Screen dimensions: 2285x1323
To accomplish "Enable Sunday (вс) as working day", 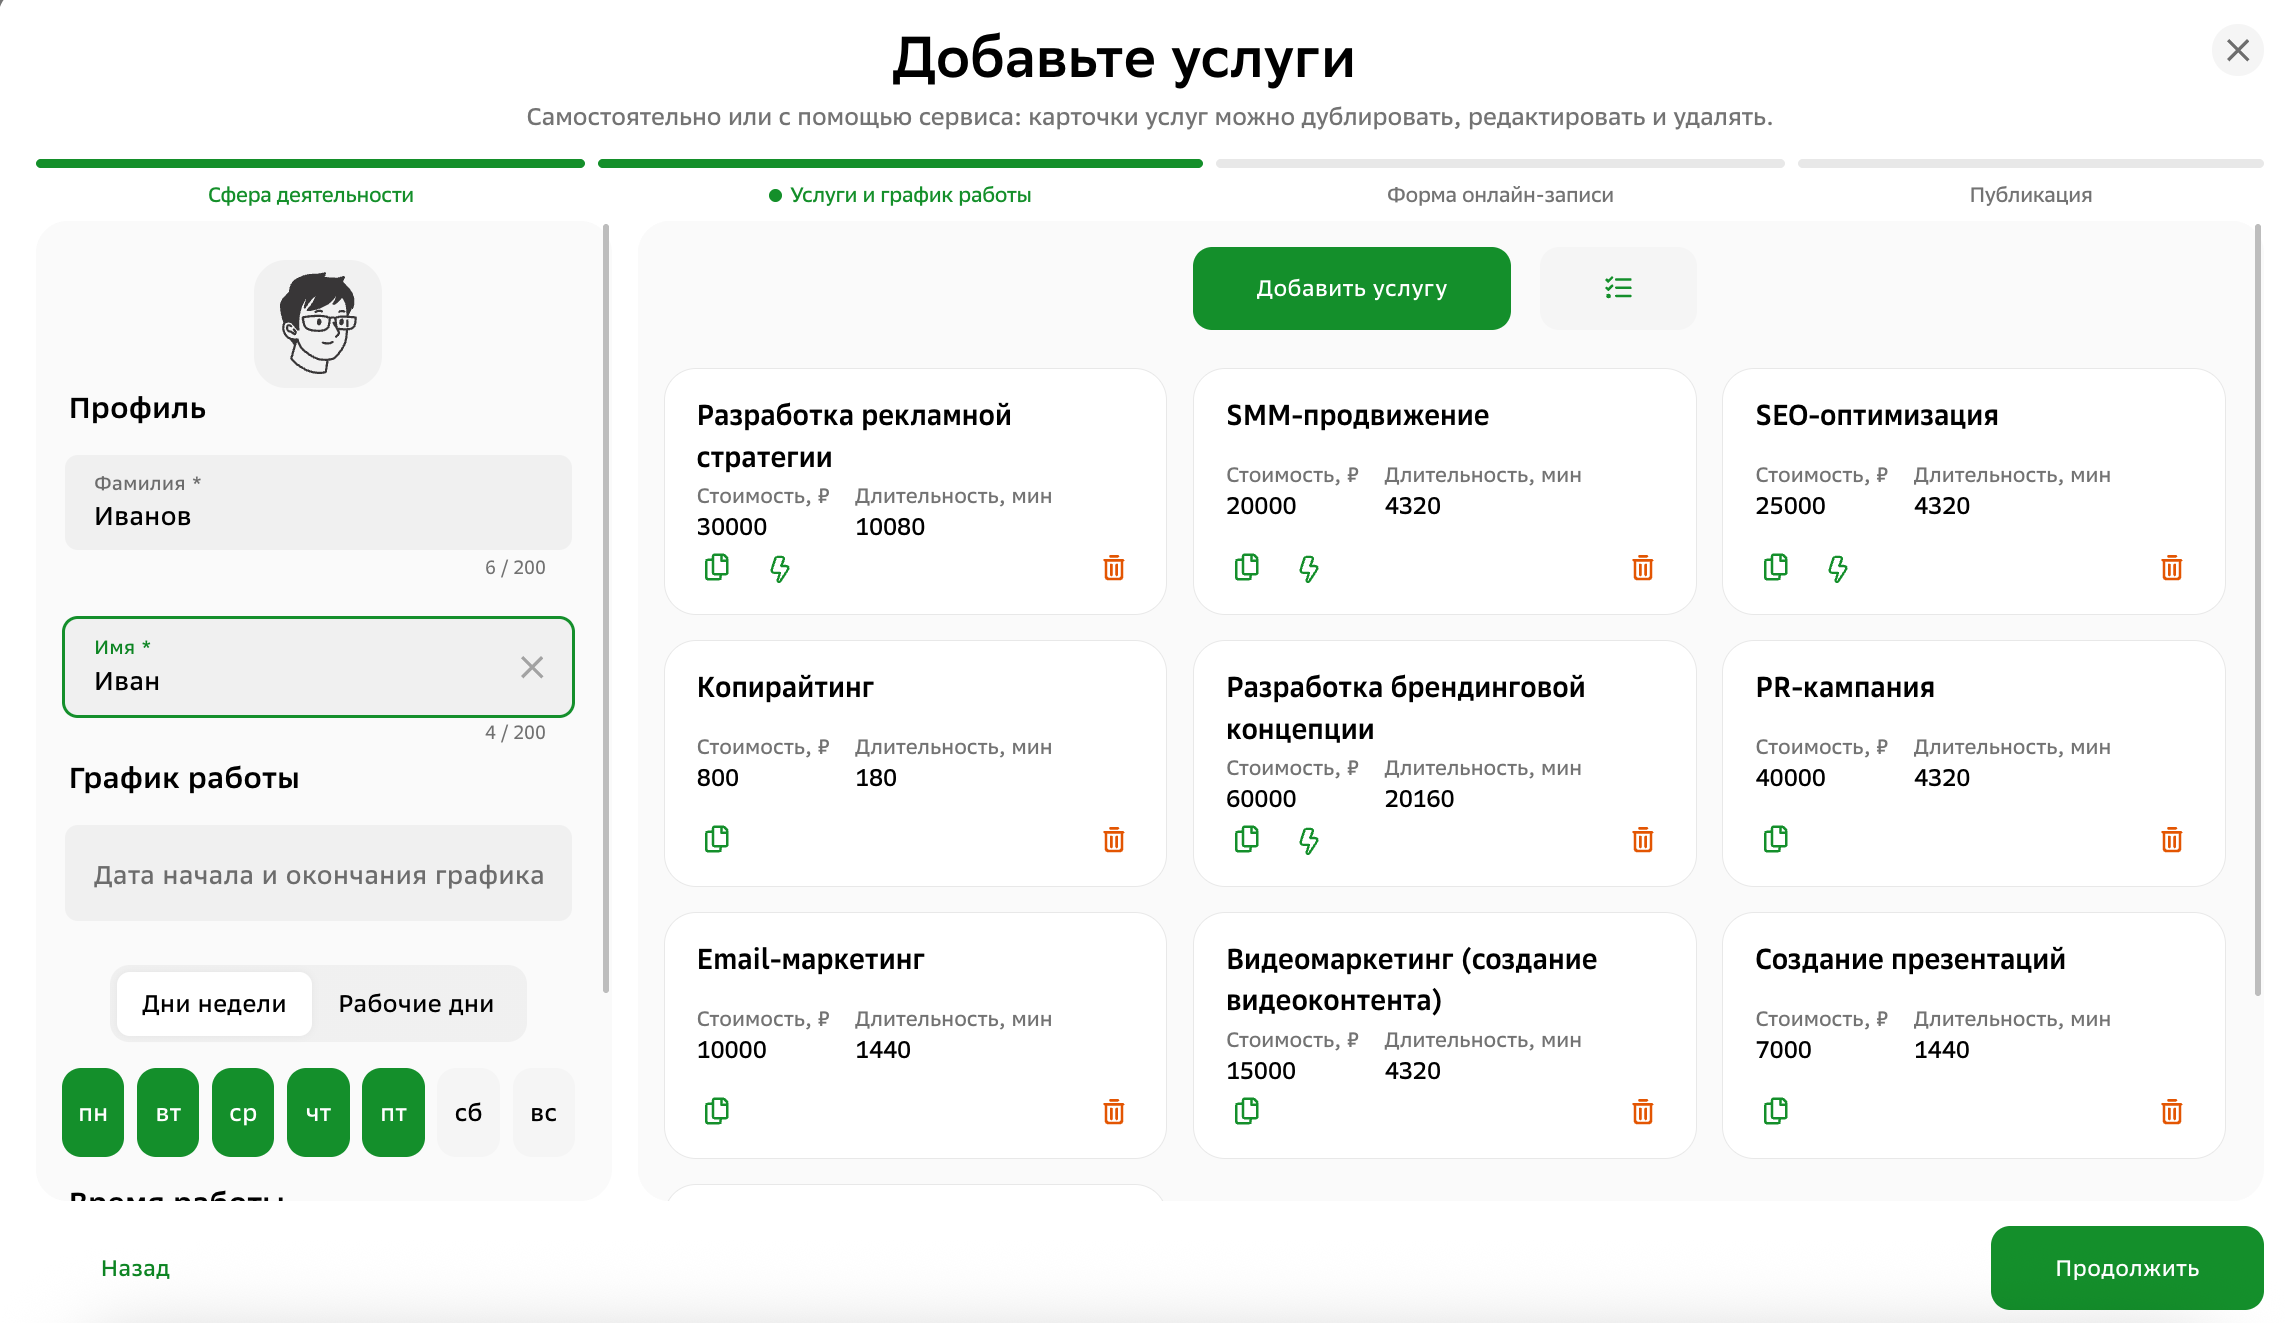I will [x=543, y=1113].
